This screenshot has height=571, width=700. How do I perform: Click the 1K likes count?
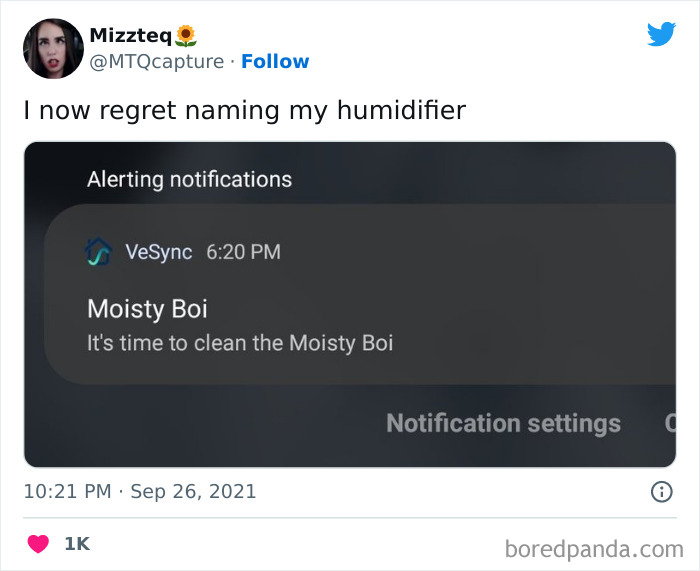tap(77, 544)
